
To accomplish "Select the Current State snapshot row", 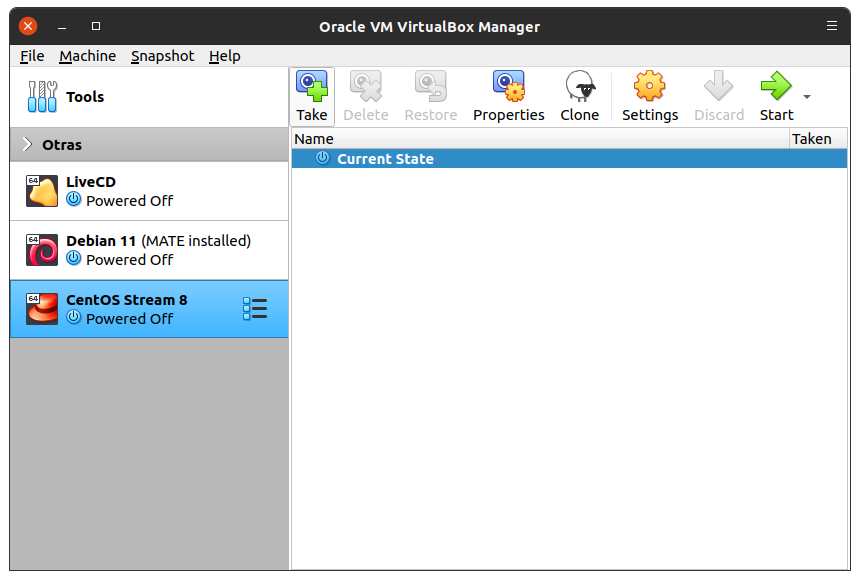I will pyautogui.click(x=385, y=159).
